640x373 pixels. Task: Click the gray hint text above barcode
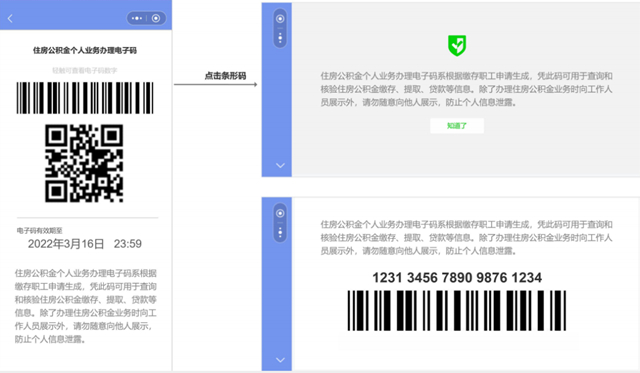click(85, 71)
